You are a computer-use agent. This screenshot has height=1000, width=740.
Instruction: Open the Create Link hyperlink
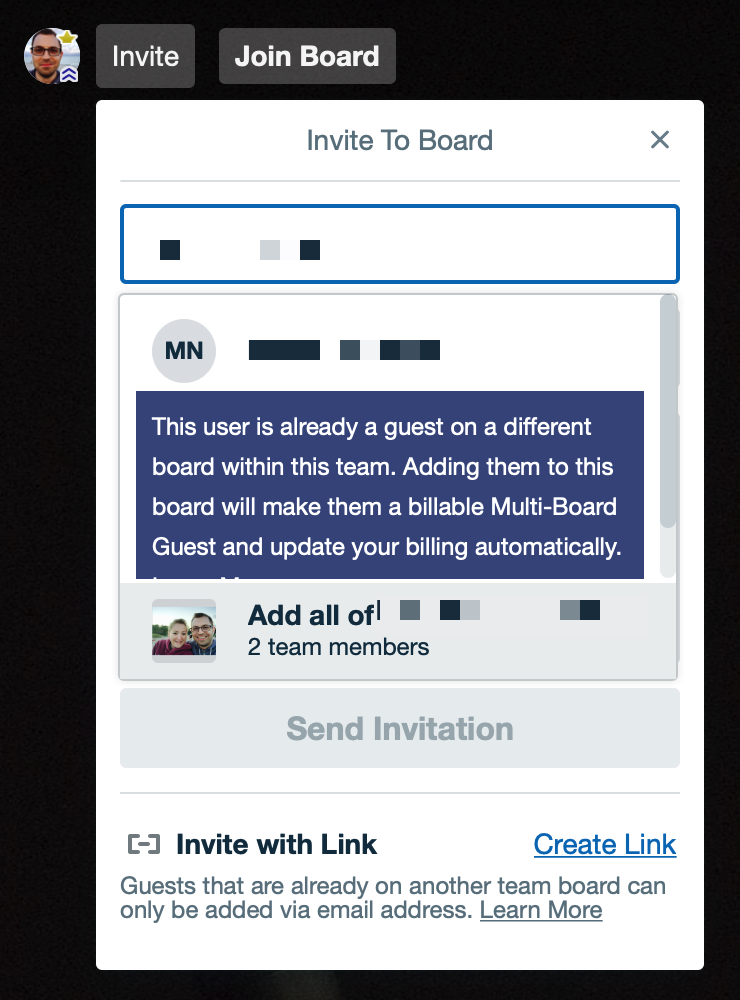(605, 844)
